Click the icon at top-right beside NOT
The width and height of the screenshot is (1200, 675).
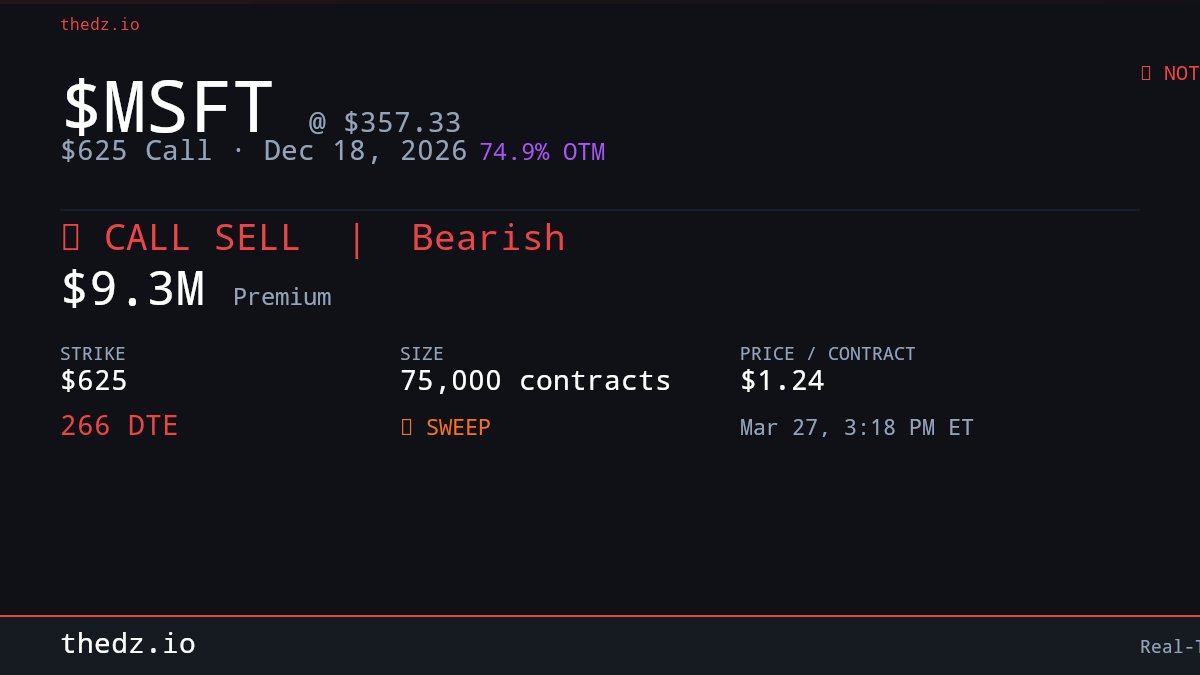[x=1146, y=73]
